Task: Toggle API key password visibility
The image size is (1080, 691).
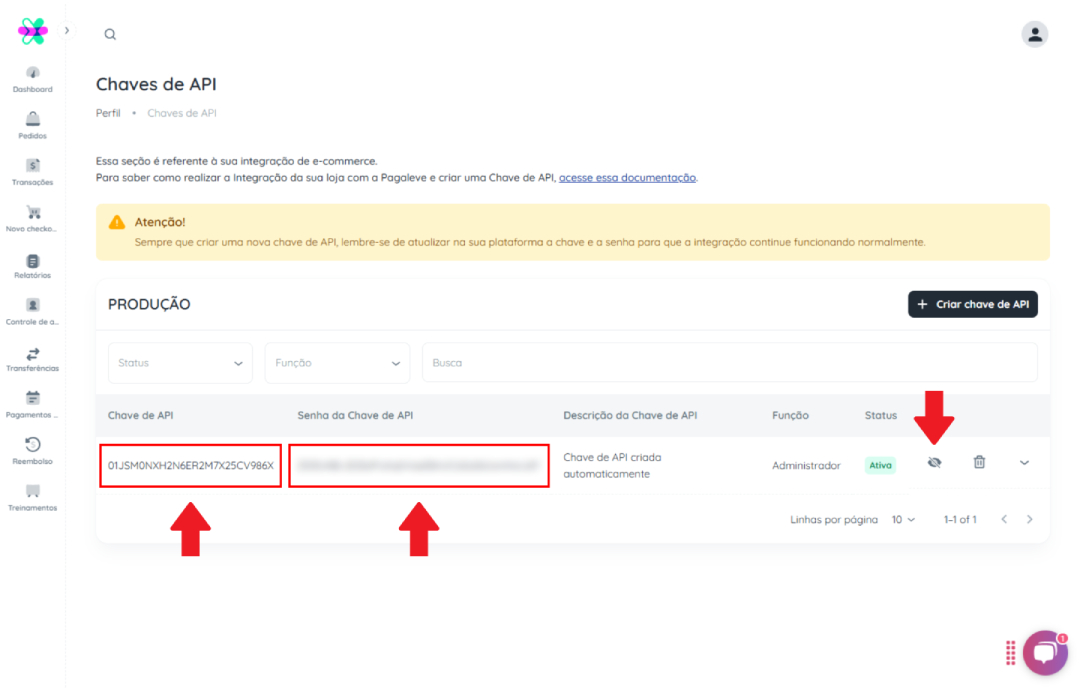Action: click(x=934, y=462)
